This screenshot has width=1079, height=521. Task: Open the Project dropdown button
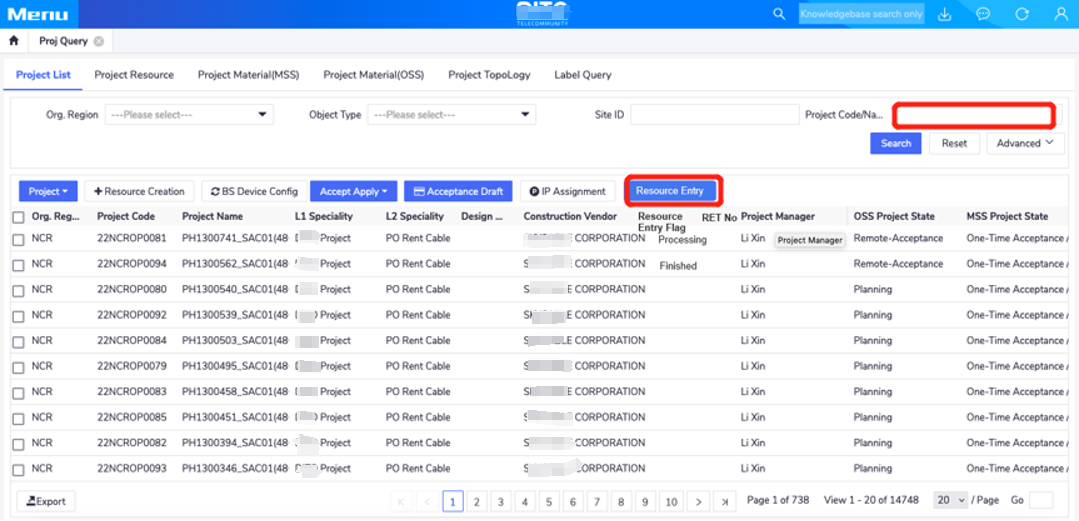tap(48, 191)
